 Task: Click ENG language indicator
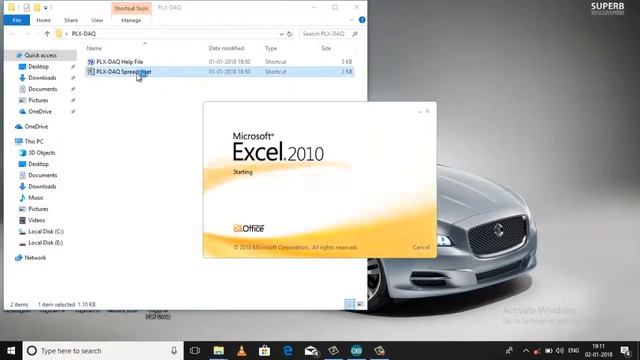coord(573,351)
